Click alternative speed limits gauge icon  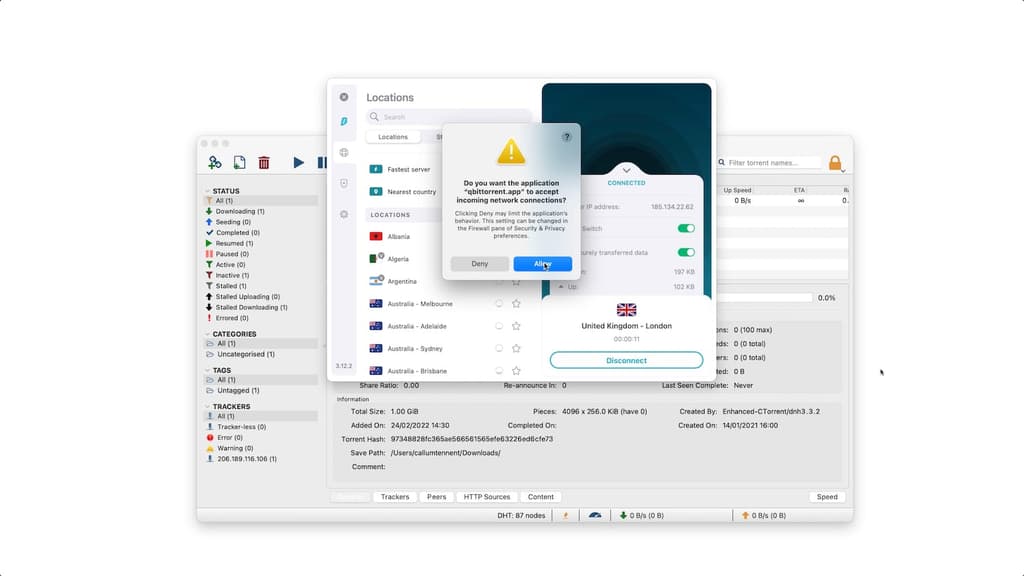[595, 515]
